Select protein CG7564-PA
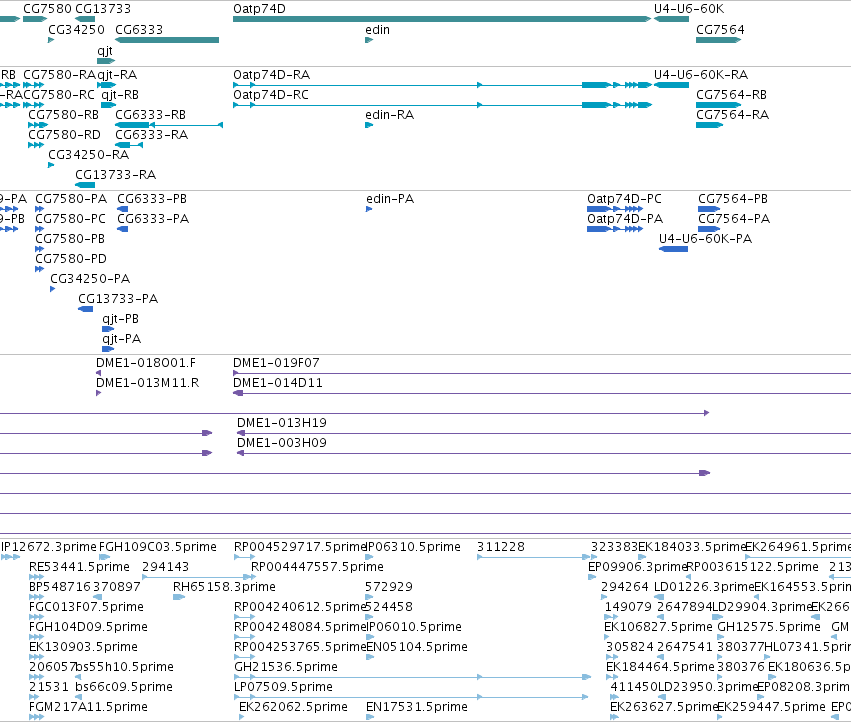Image resolution: width=851 pixels, height=722 pixels. 709,229
